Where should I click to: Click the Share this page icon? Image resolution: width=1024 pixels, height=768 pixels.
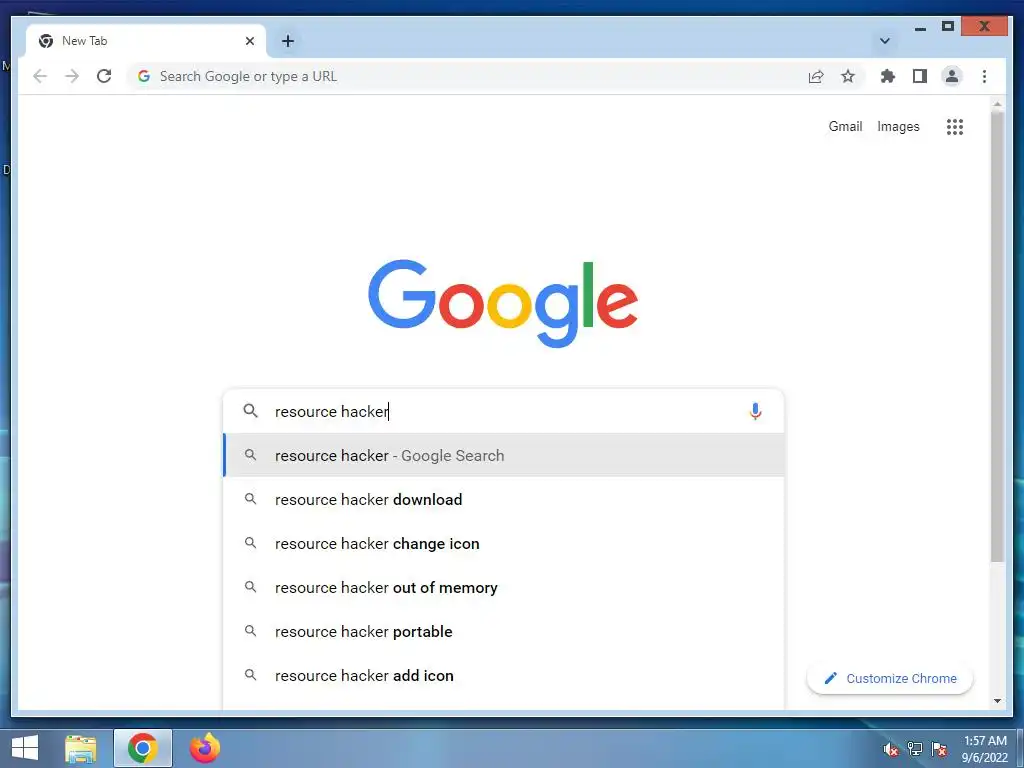[x=816, y=76]
